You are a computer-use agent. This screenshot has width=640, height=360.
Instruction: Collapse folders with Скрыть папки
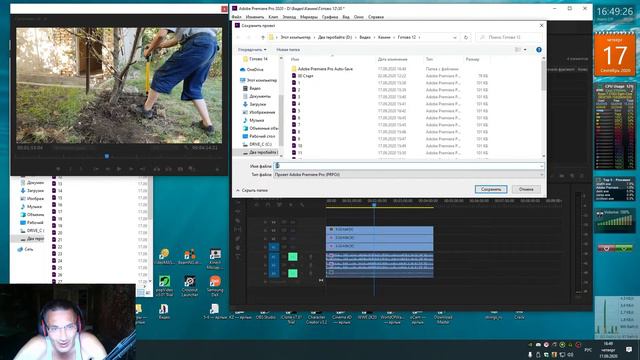[252, 190]
